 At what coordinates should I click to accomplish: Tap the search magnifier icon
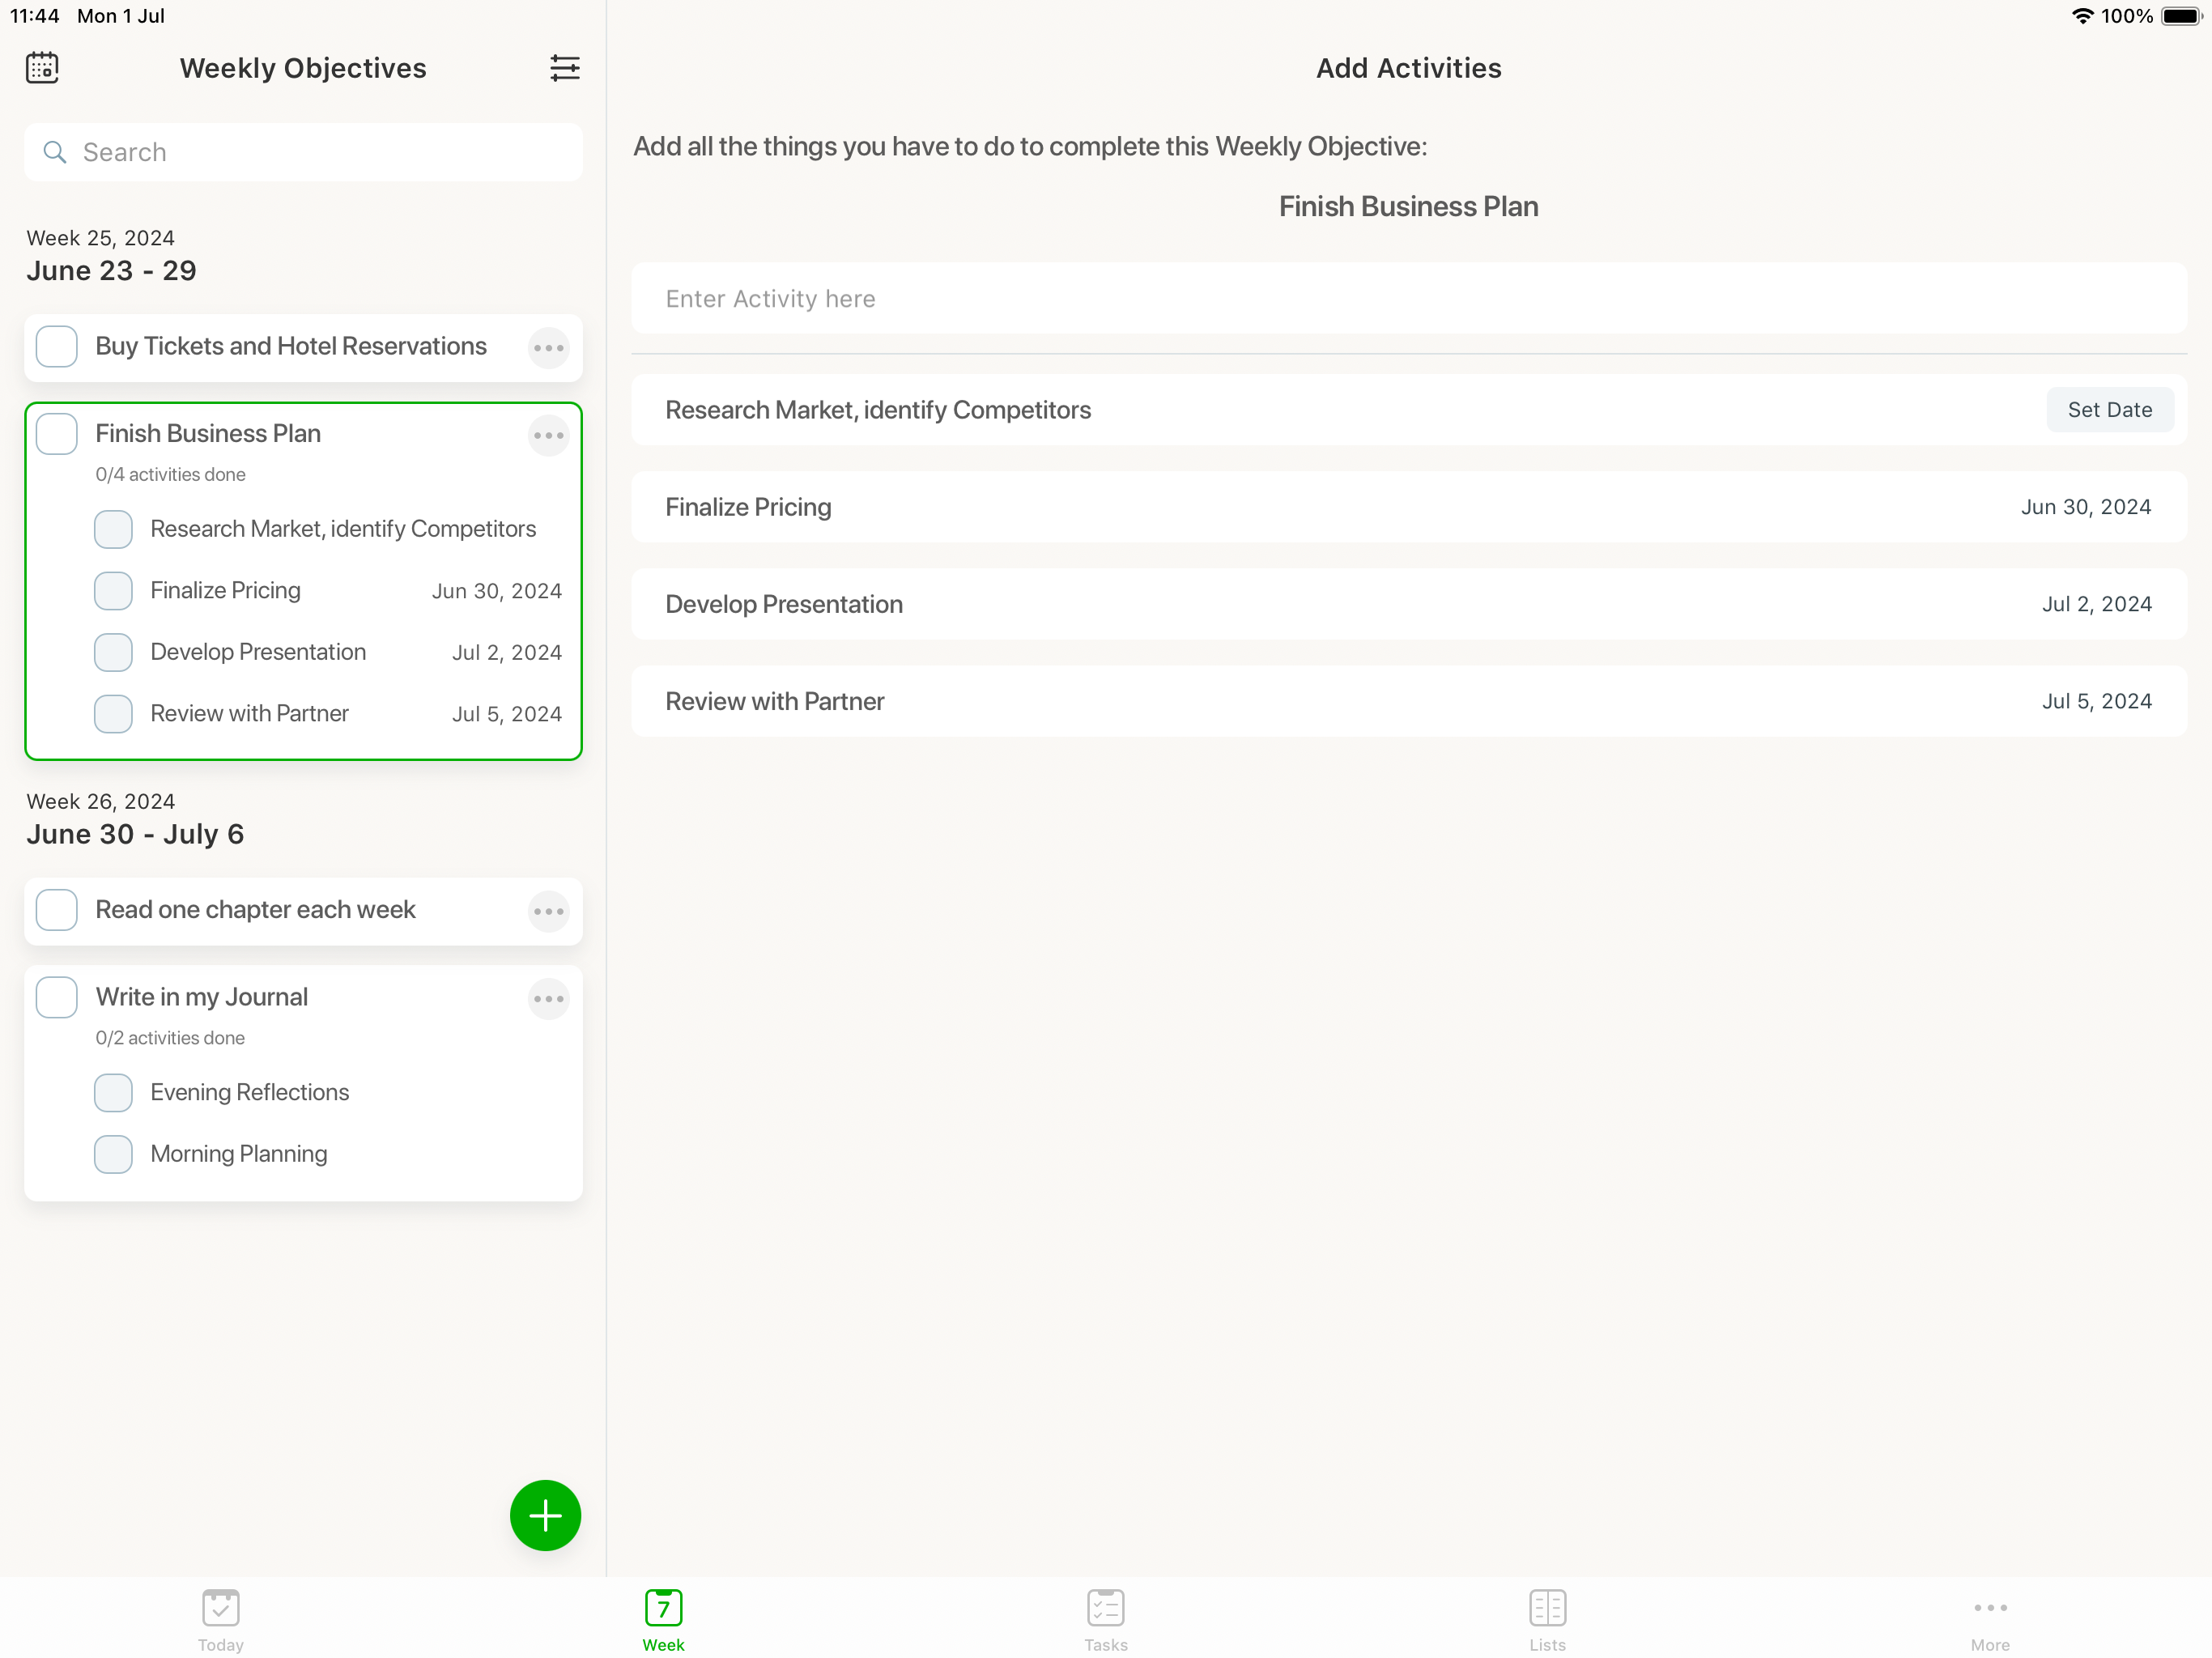click(x=55, y=152)
